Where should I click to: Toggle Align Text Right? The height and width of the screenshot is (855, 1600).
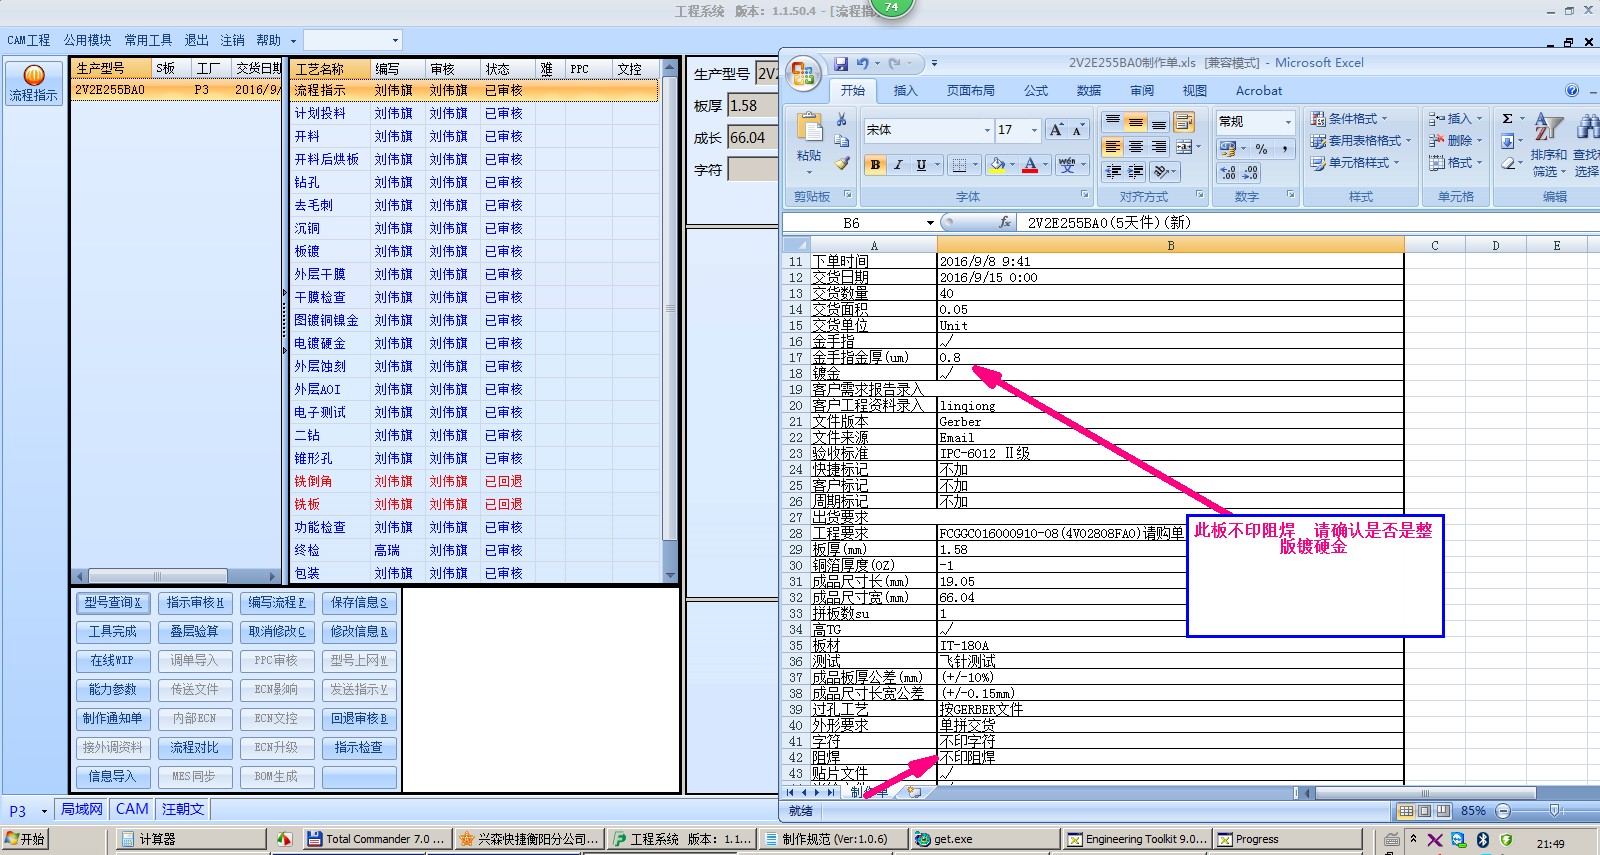(1159, 147)
